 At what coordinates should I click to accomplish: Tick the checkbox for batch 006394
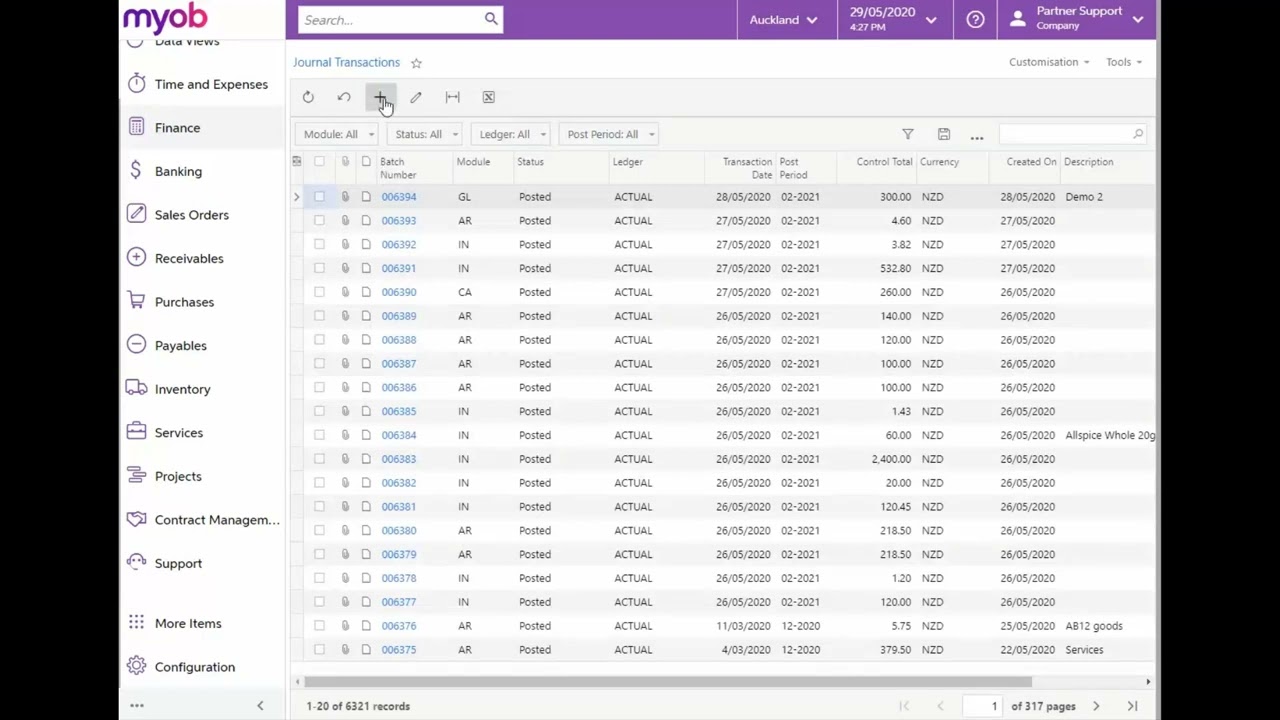pyautogui.click(x=319, y=197)
